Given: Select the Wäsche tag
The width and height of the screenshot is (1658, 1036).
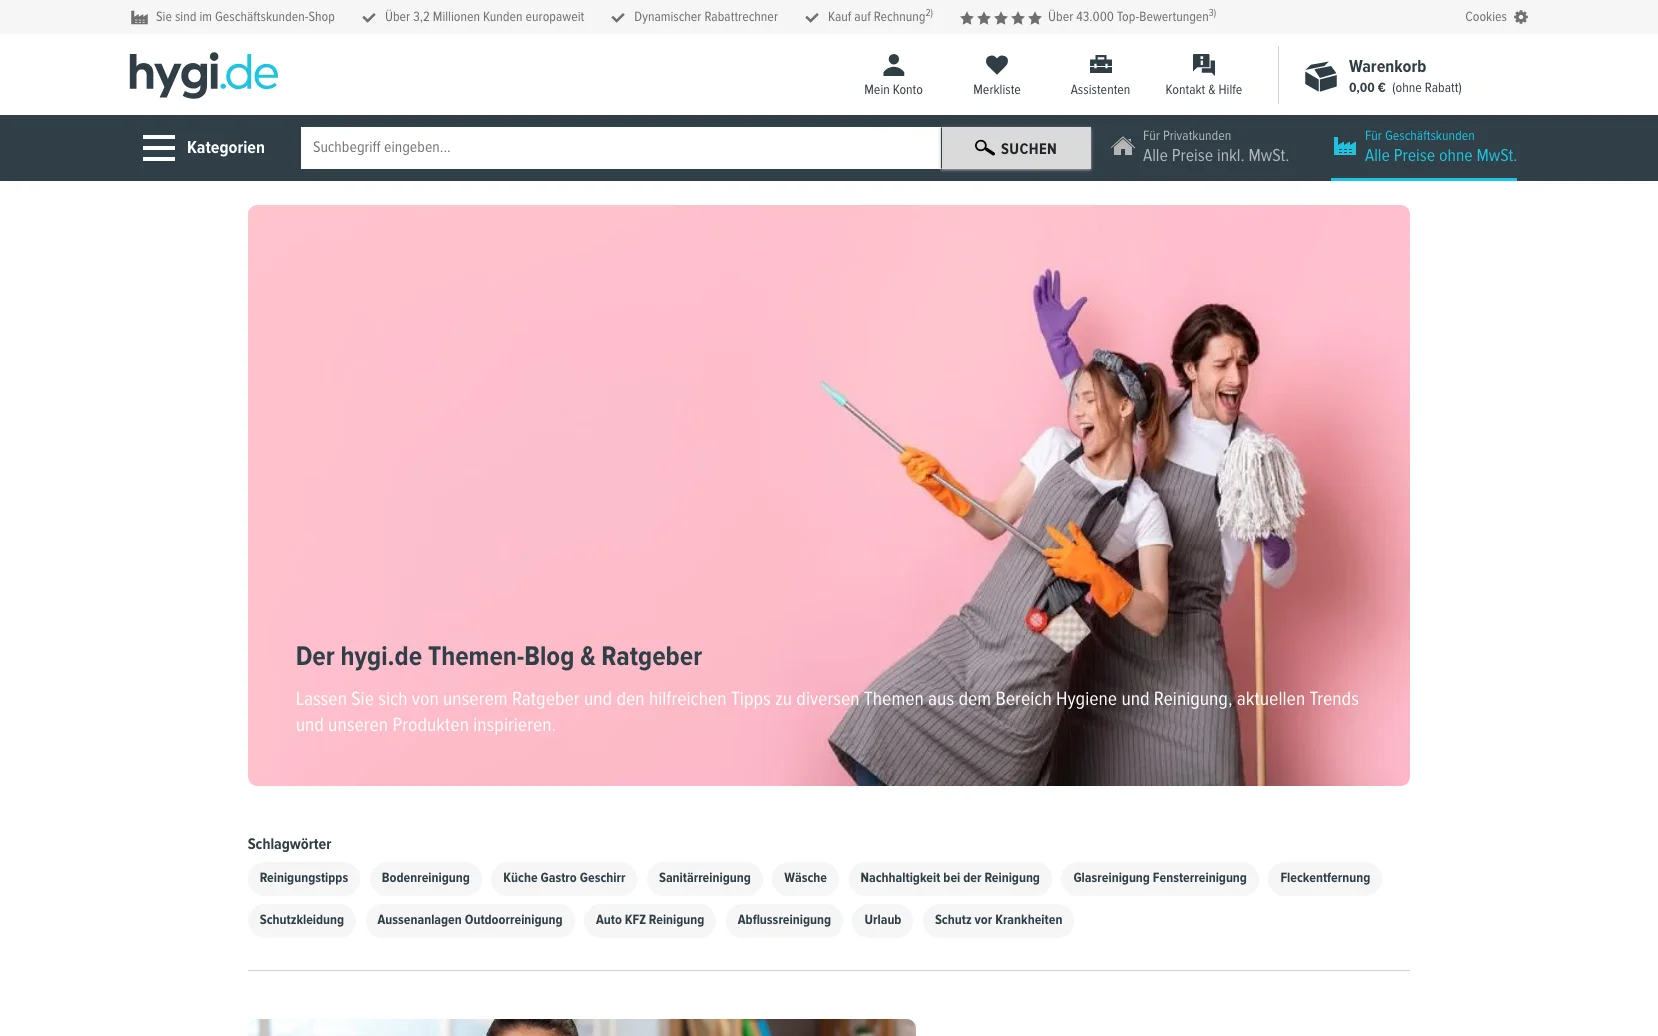Looking at the screenshot, I should tap(805, 878).
